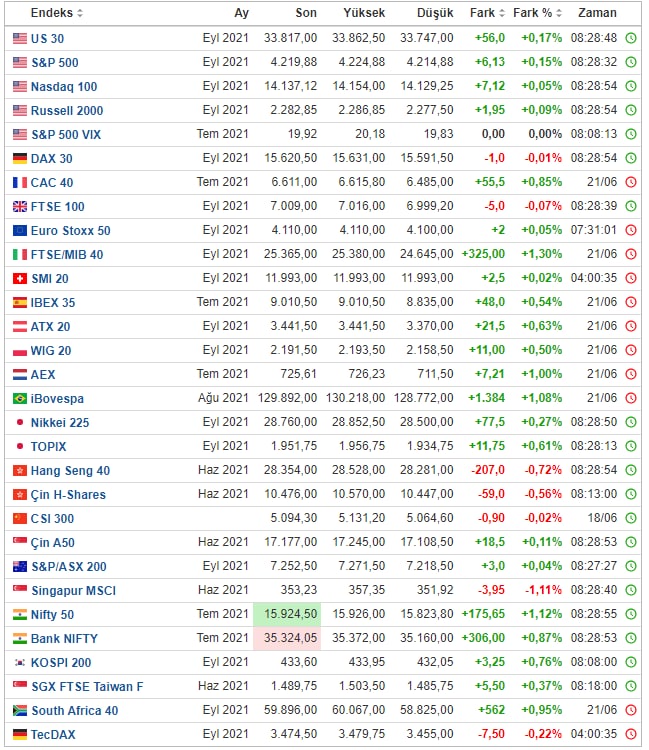Viewport: 649px width, 750px height.
Task: Open the TecDAX index link
Action: 53,734
